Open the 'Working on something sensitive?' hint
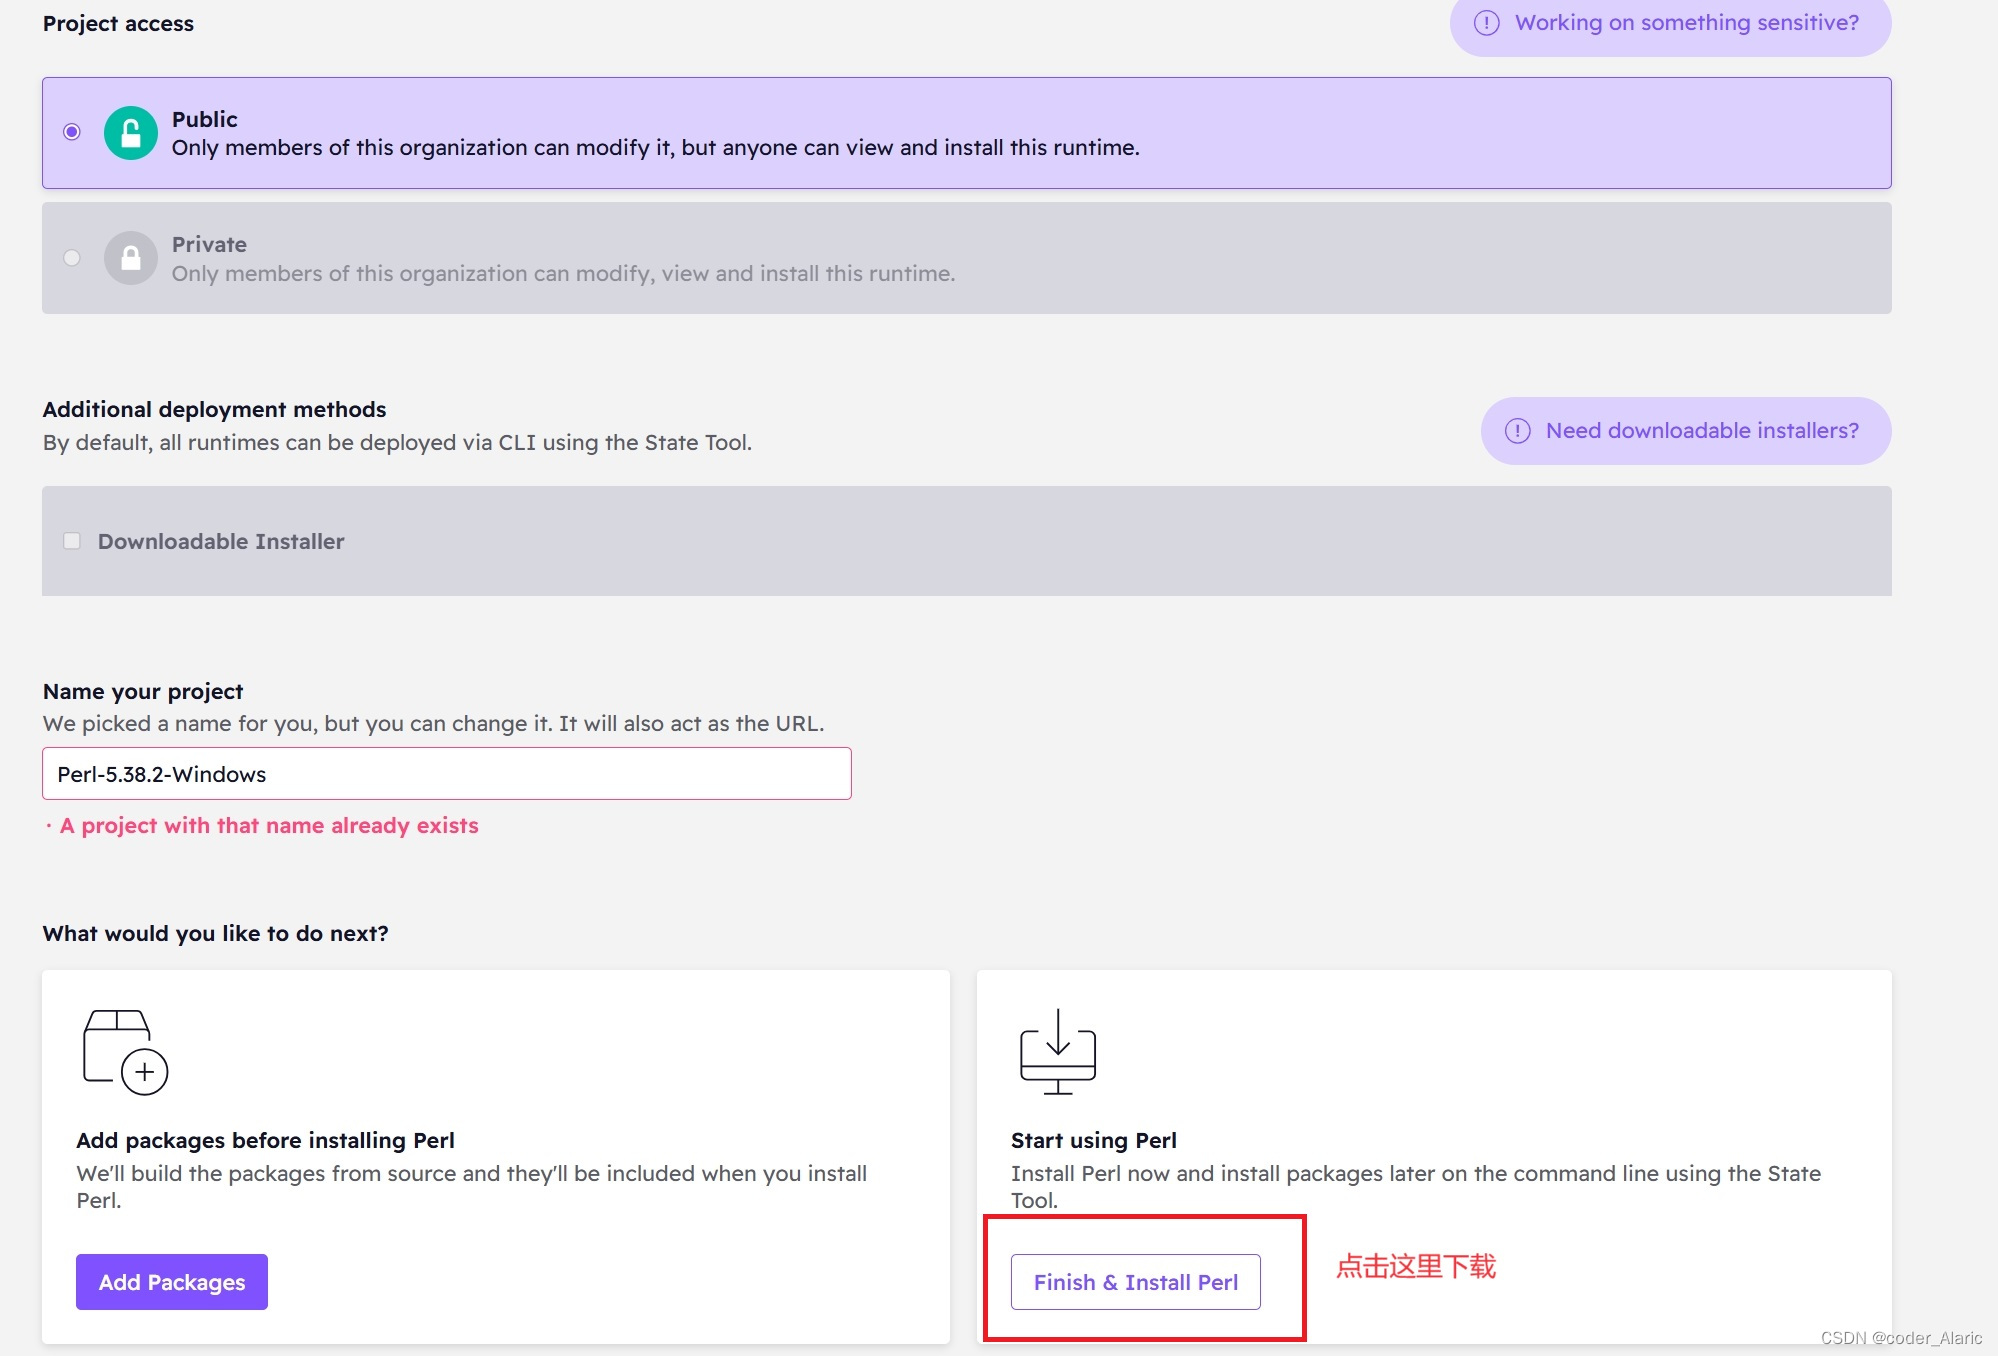The height and width of the screenshot is (1356, 1998). click(1670, 23)
